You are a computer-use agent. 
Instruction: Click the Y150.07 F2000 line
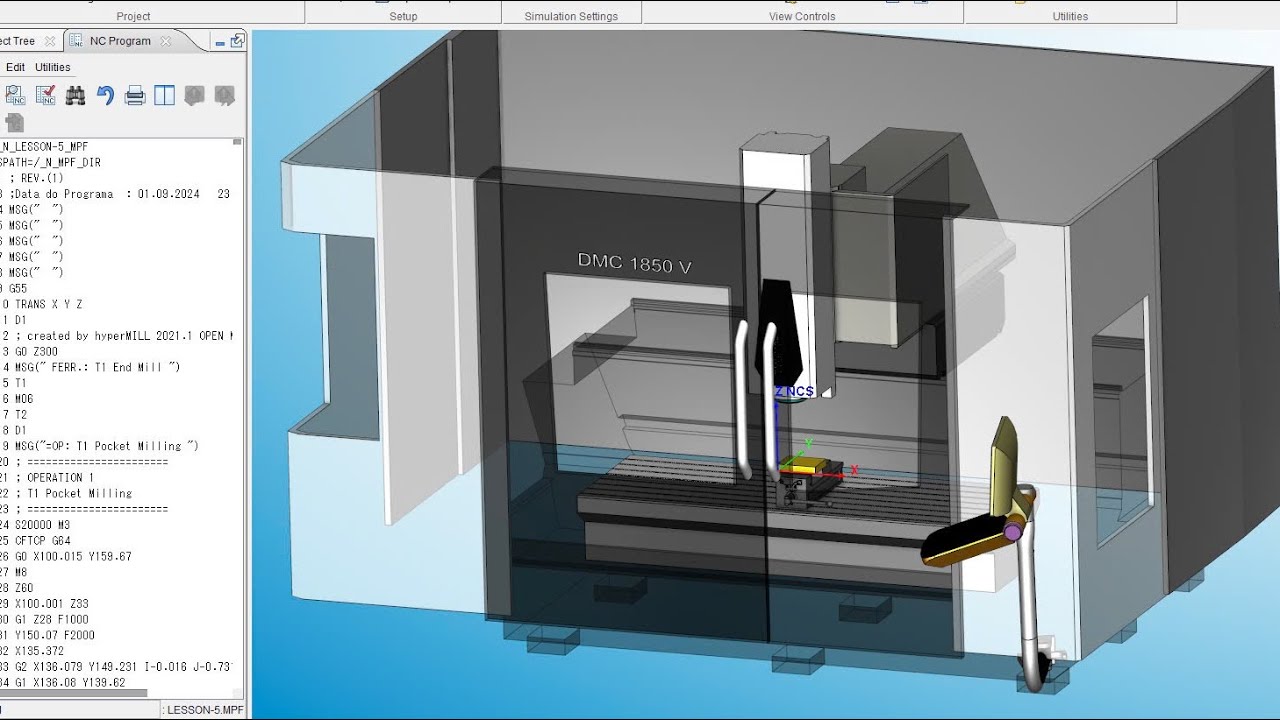pyautogui.click(x=54, y=634)
